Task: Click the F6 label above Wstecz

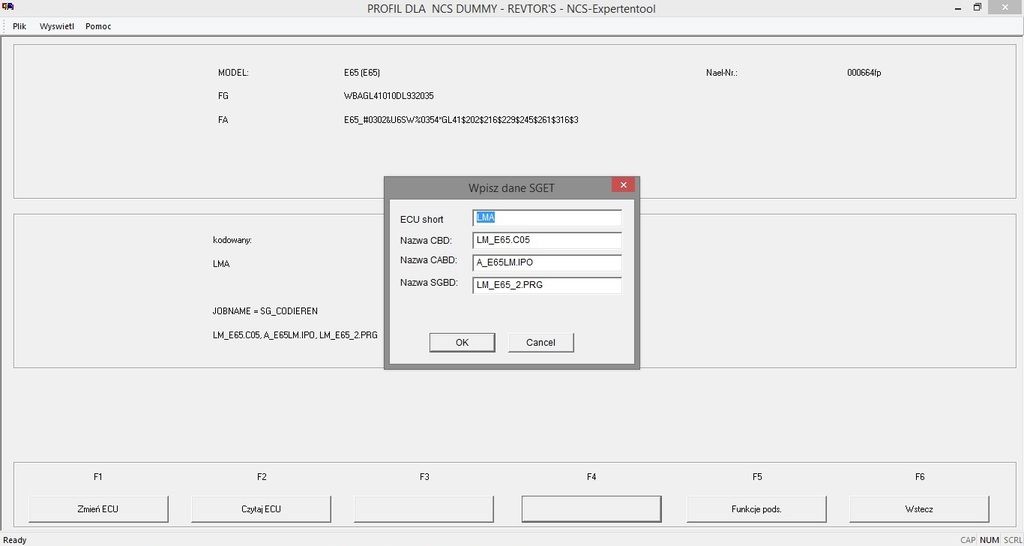Action: coord(920,477)
